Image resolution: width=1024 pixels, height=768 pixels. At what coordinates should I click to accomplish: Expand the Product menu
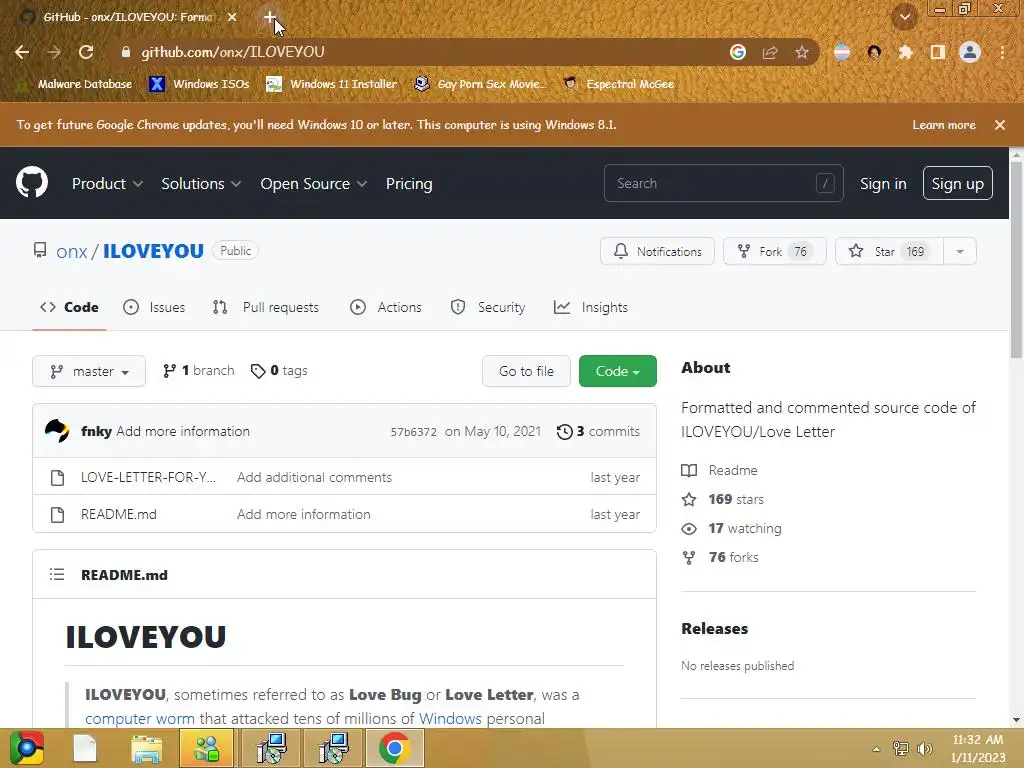[x=107, y=184]
